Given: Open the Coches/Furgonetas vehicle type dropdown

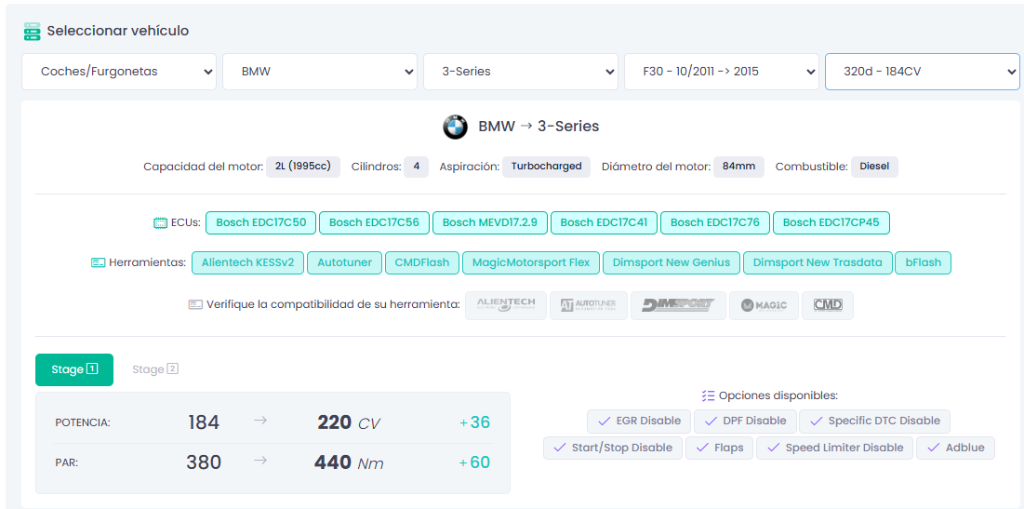Looking at the screenshot, I should click(x=119, y=72).
